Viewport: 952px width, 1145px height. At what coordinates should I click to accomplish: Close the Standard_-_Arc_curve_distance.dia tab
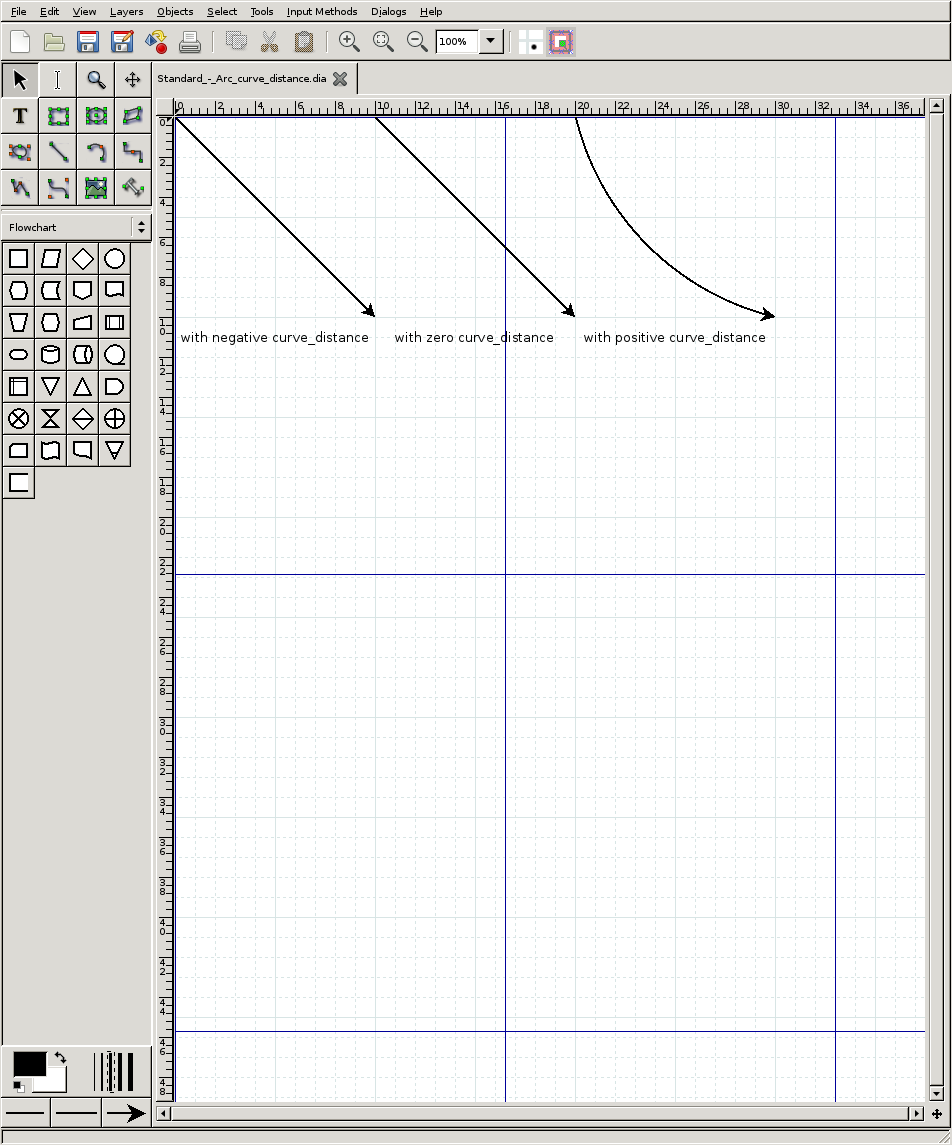(x=340, y=79)
